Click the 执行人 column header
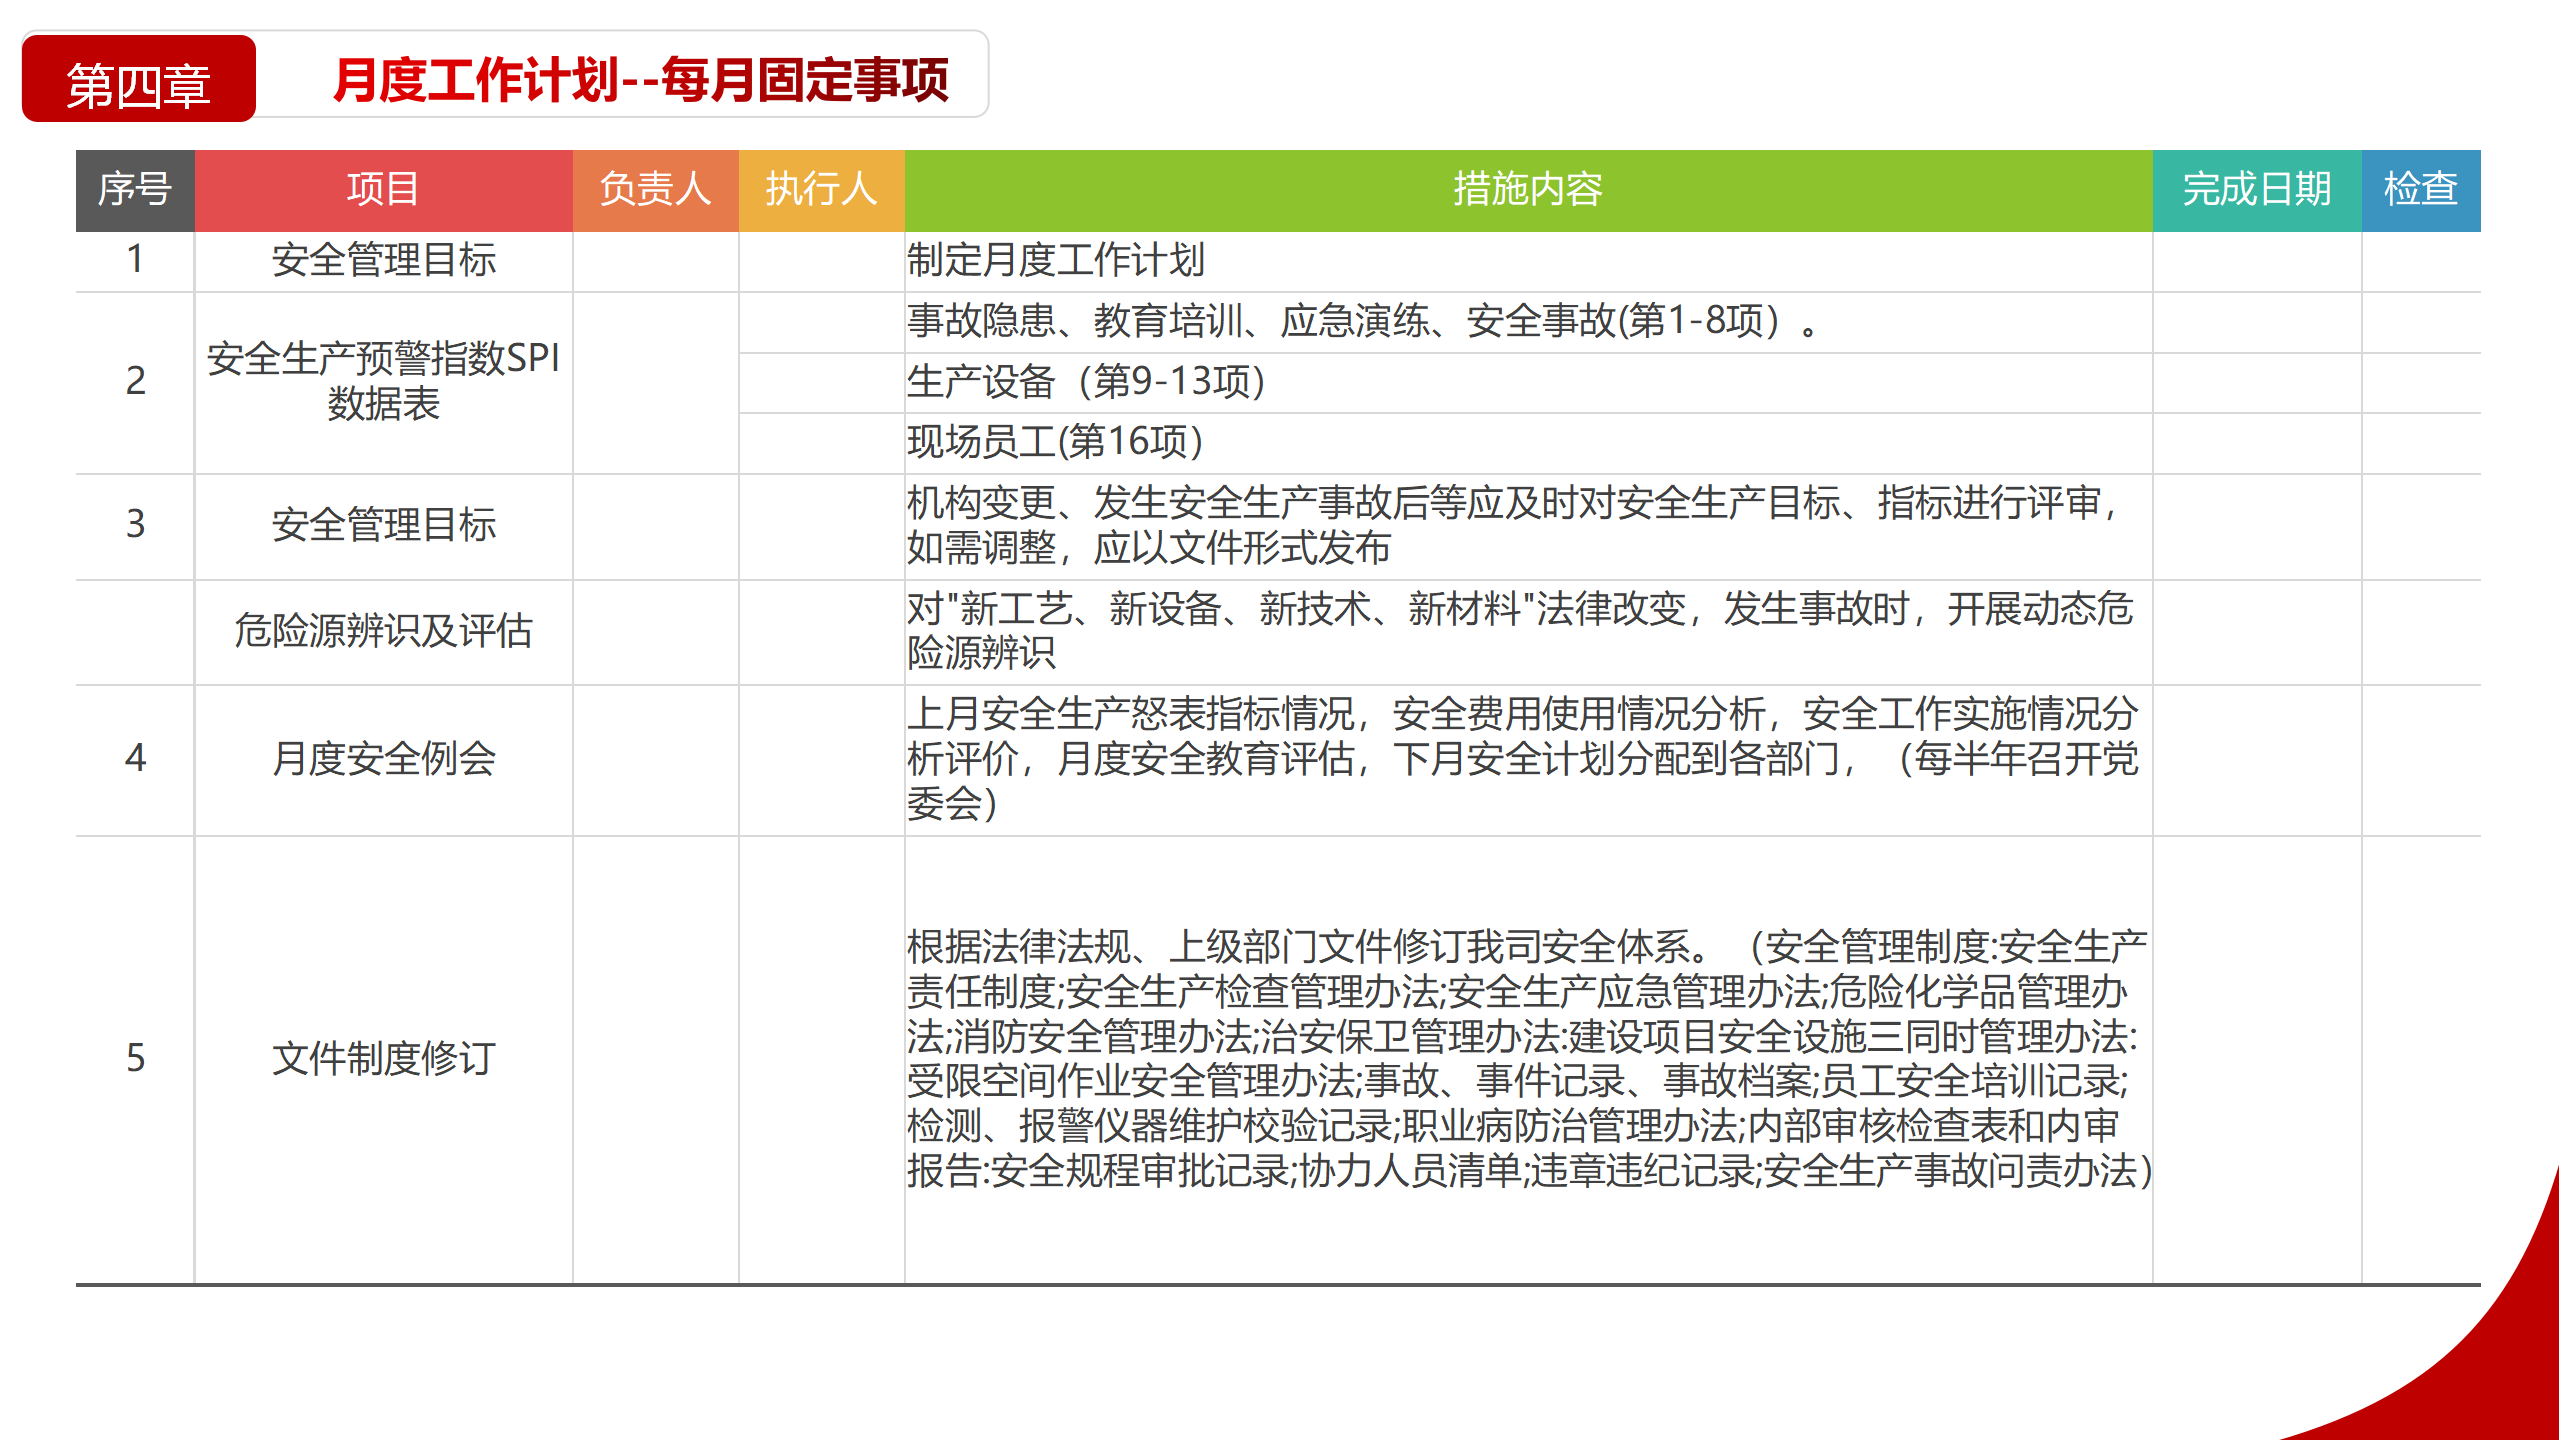The width and height of the screenshot is (2559, 1440). click(x=821, y=190)
